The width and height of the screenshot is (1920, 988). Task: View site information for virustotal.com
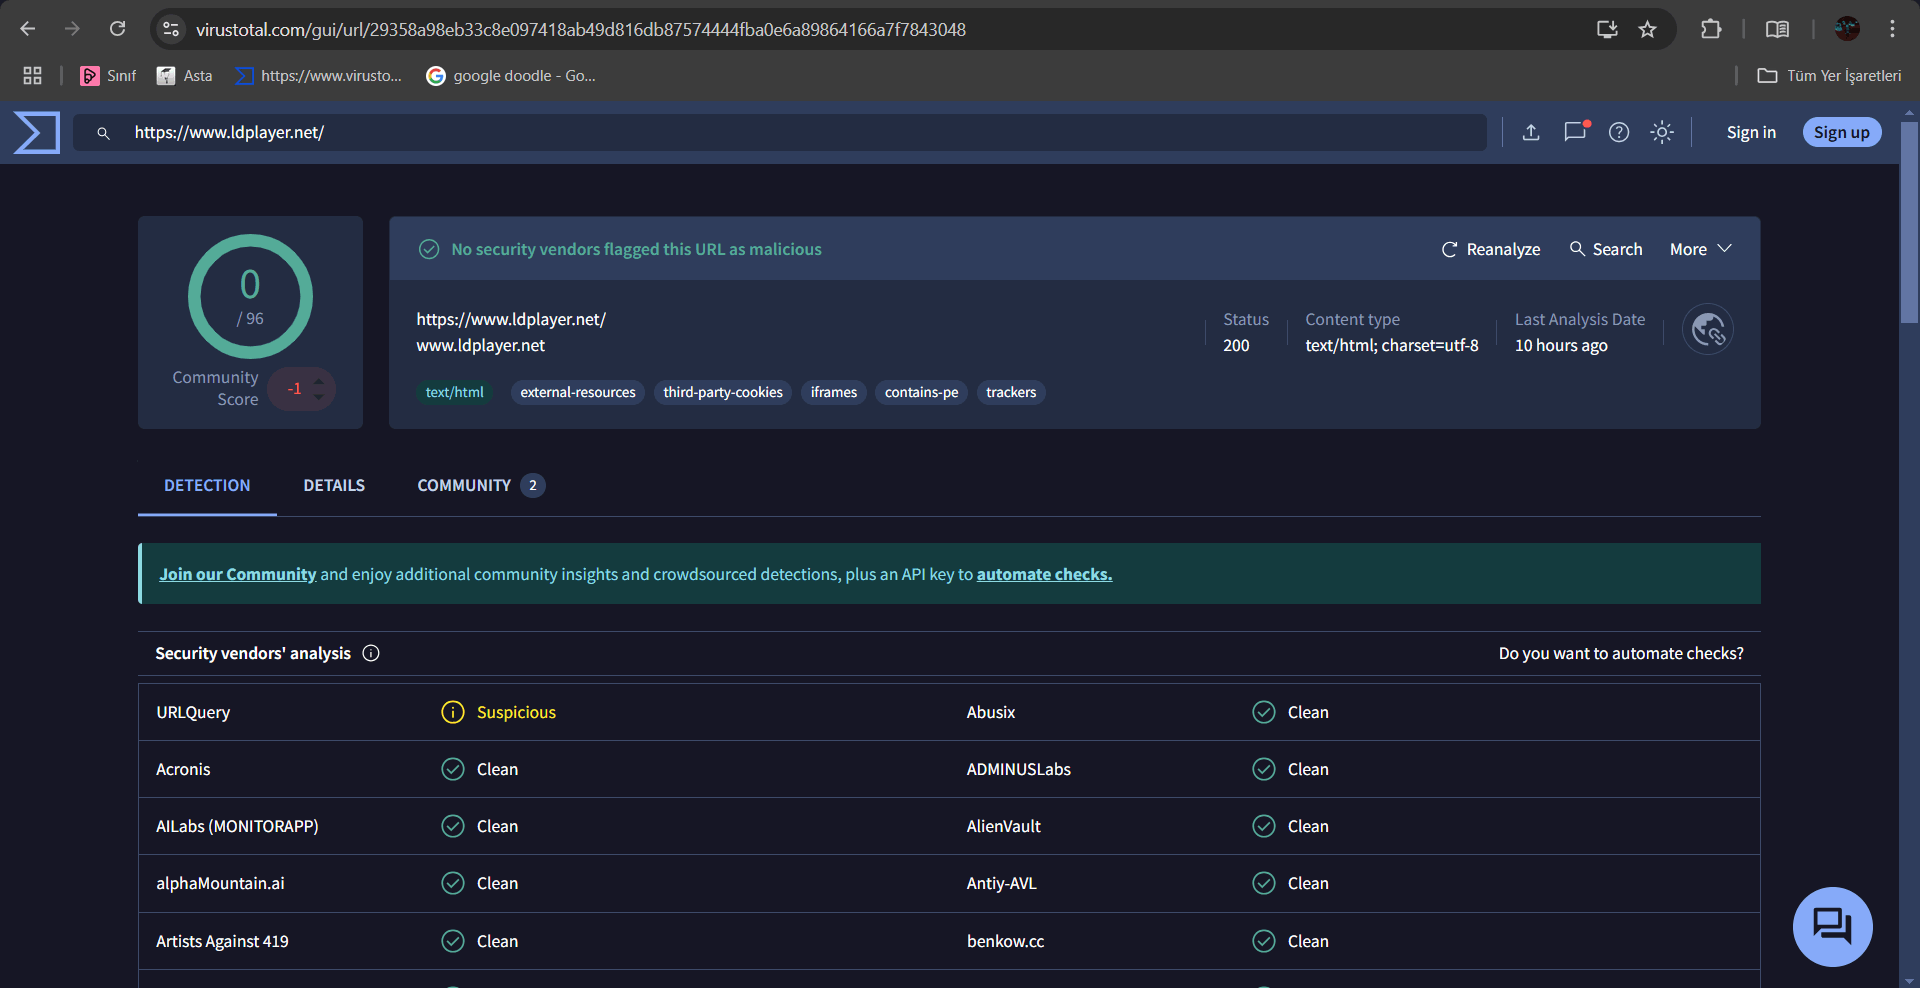[x=171, y=29]
